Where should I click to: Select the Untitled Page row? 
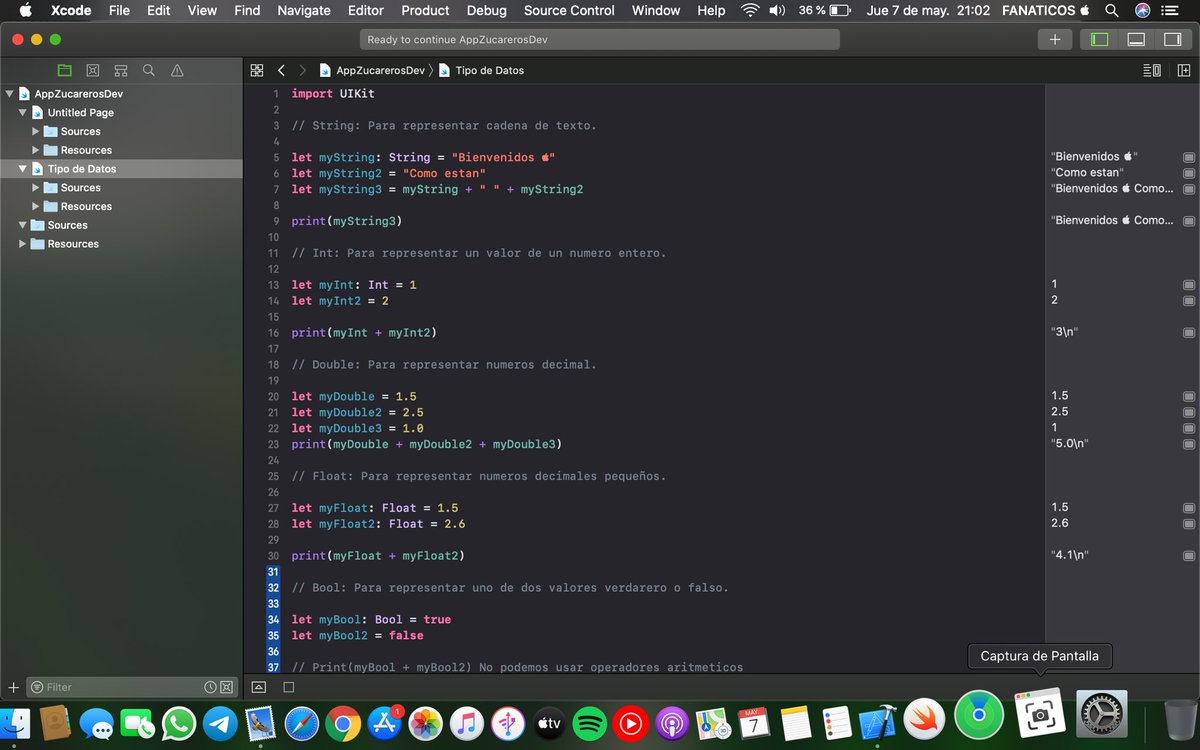[121, 112]
